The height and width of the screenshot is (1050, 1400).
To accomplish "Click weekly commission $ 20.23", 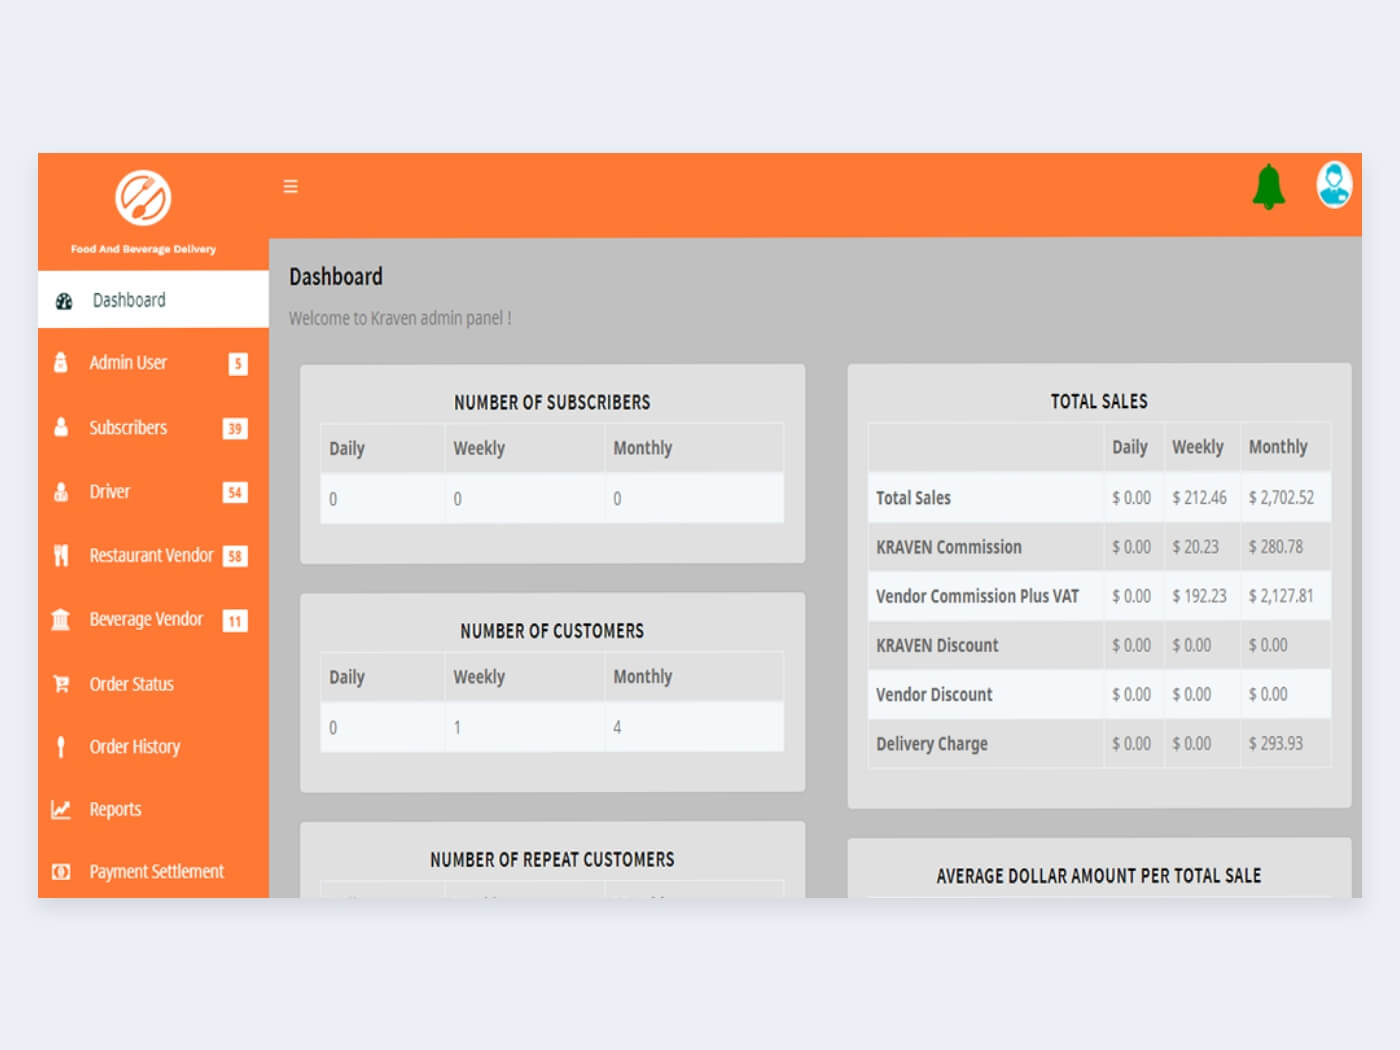I will (x=1195, y=547).
